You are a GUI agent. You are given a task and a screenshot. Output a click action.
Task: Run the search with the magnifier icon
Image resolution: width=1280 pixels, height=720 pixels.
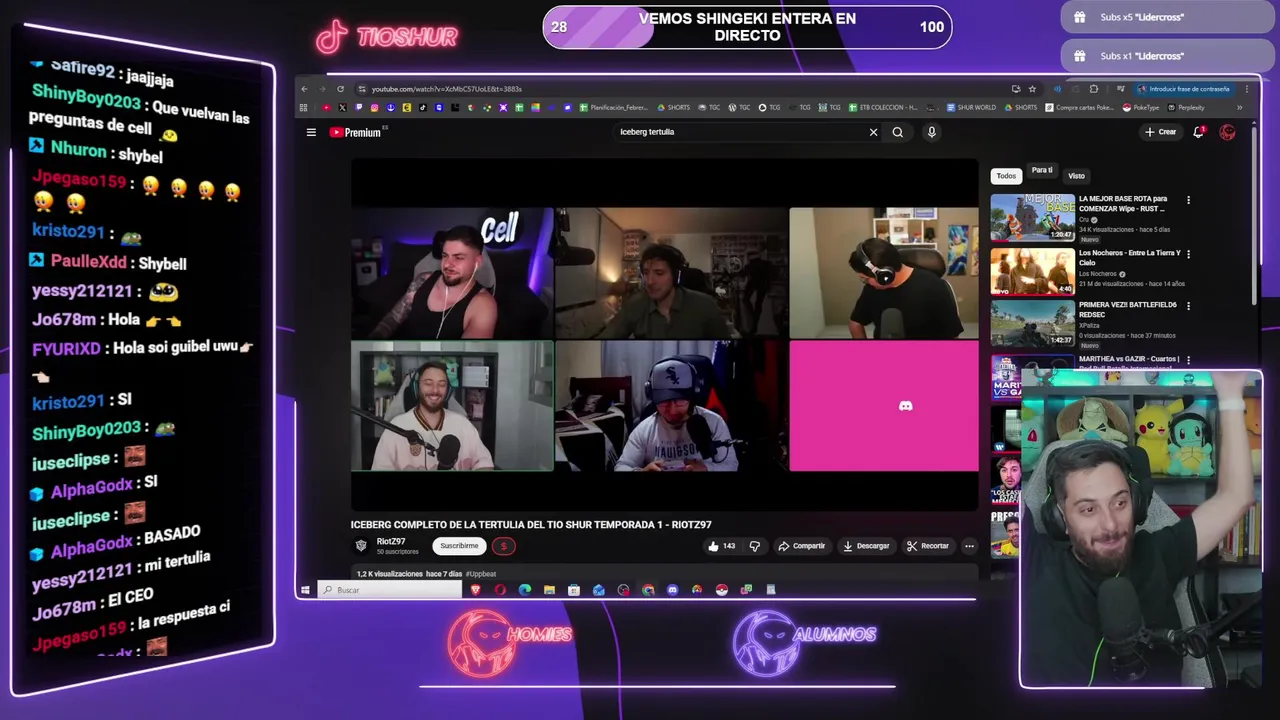[x=898, y=132]
